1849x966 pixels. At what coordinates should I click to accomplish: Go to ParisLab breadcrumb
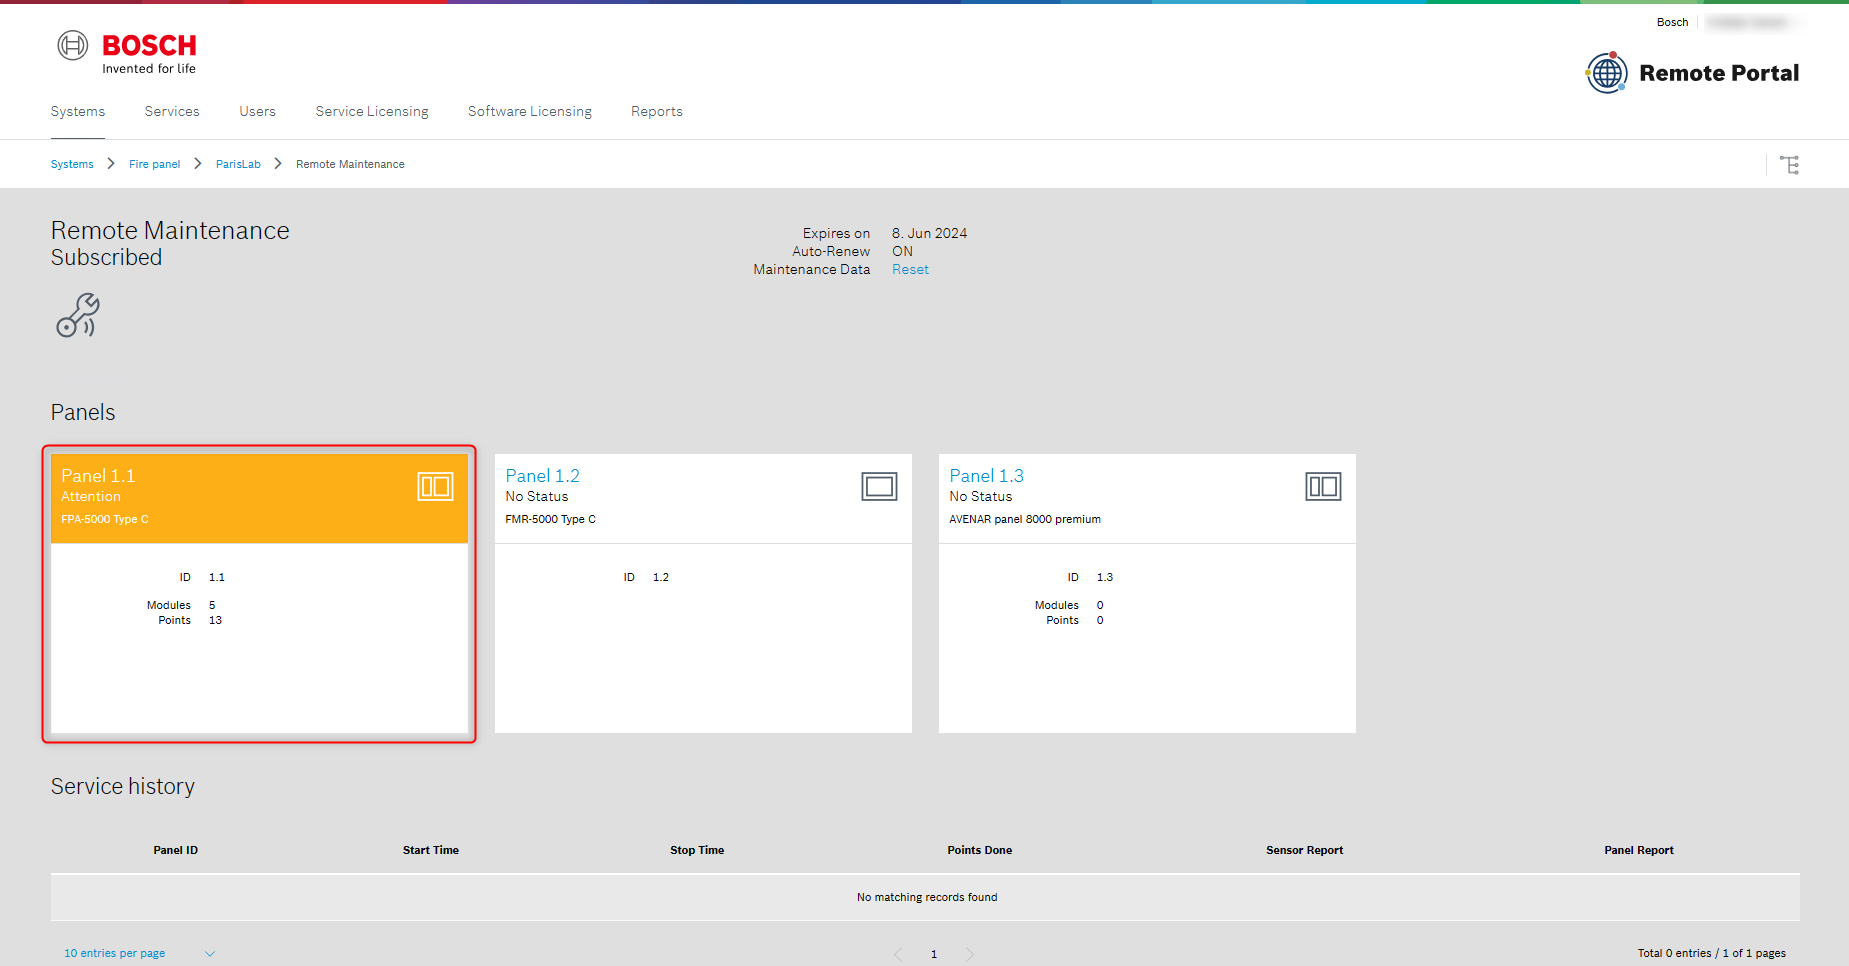(x=238, y=164)
